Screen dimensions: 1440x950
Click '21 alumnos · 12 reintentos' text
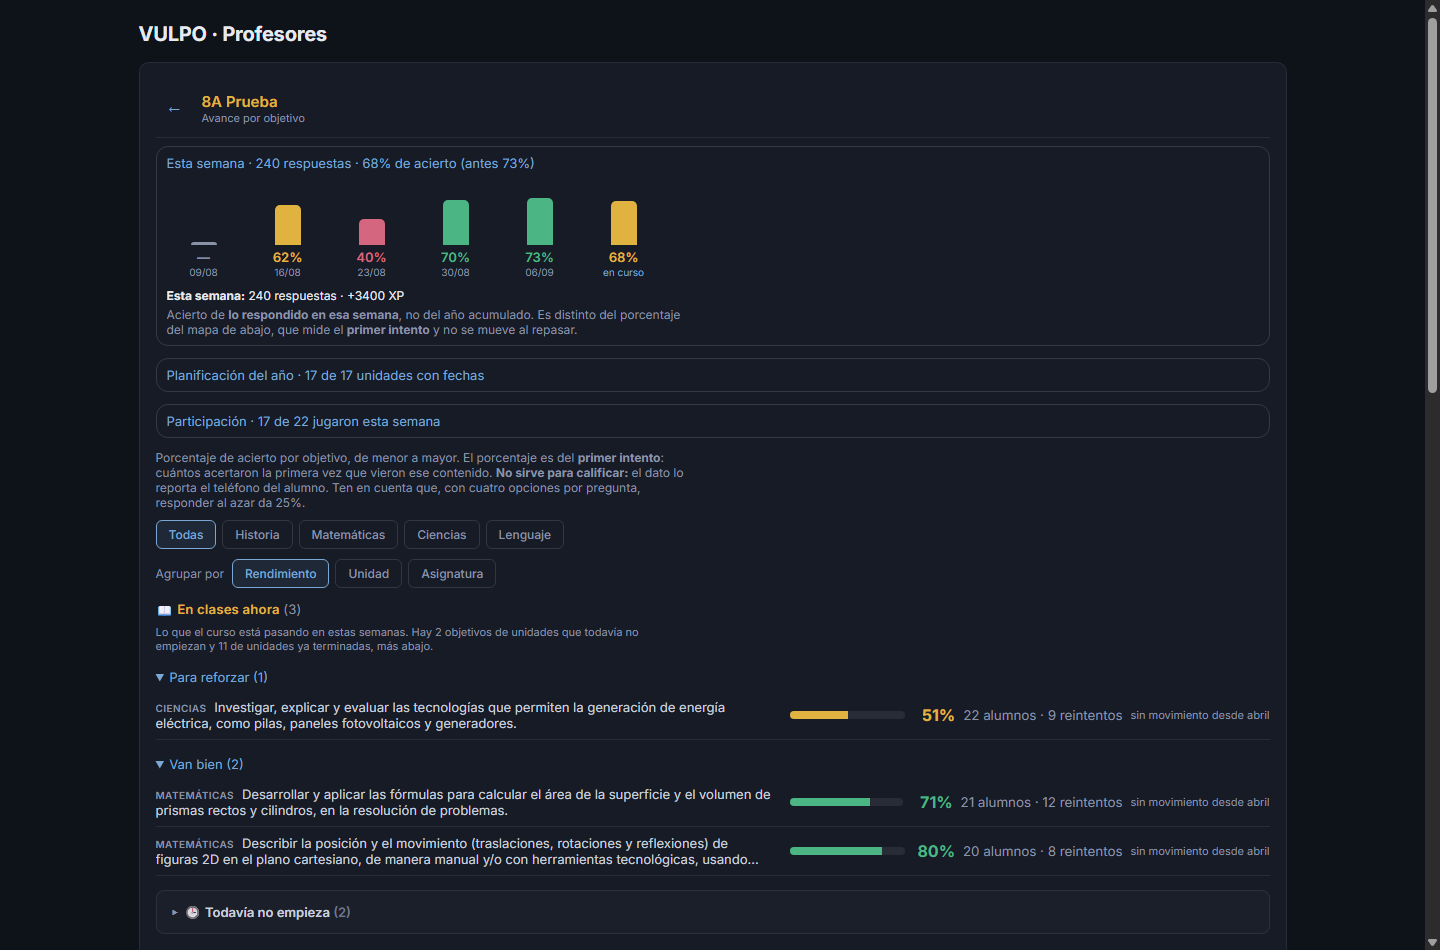(1042, 802)
